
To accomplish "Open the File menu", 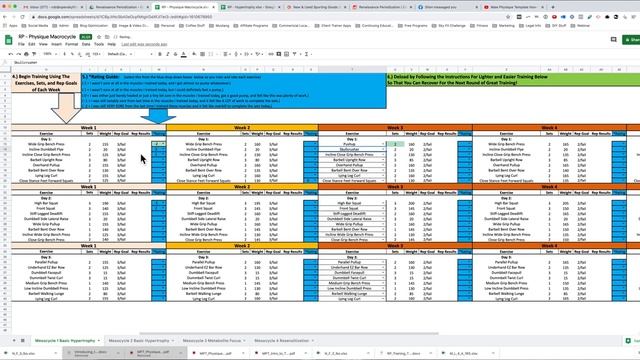I will pyautogui.click(x=21, y=44).
